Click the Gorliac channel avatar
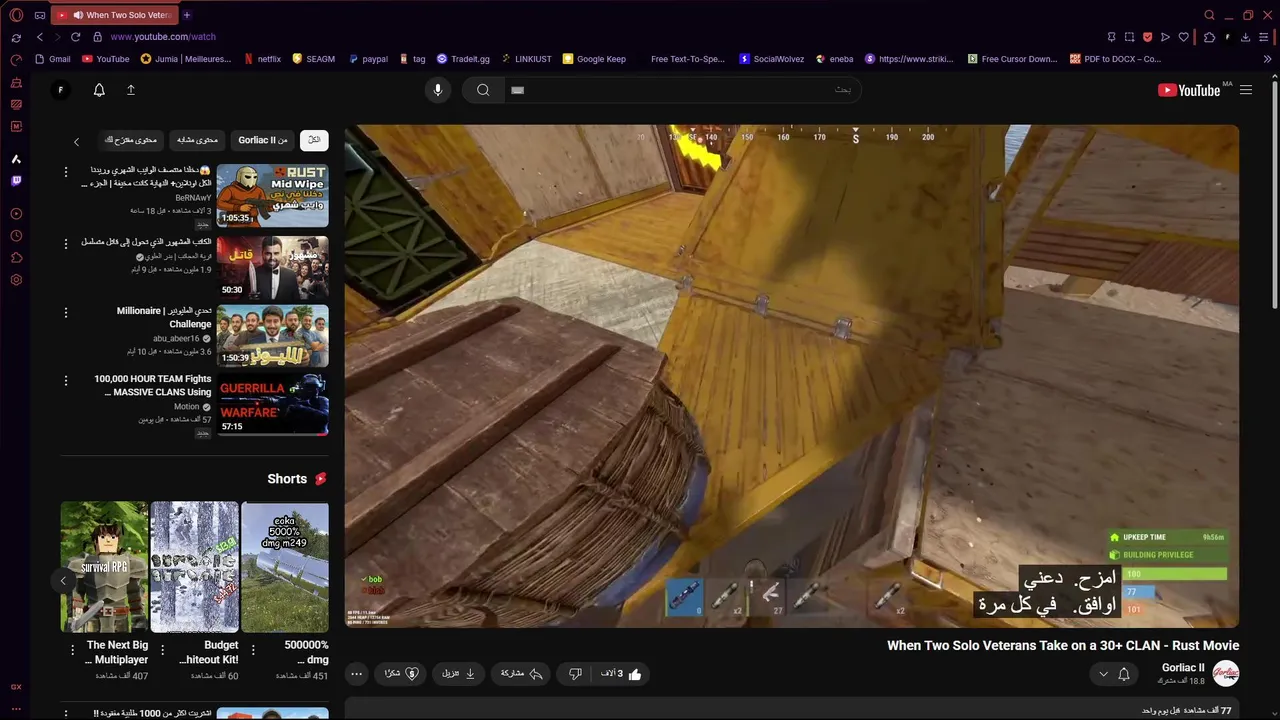This screenshot has height=720, width=1280. point(1226,674)
